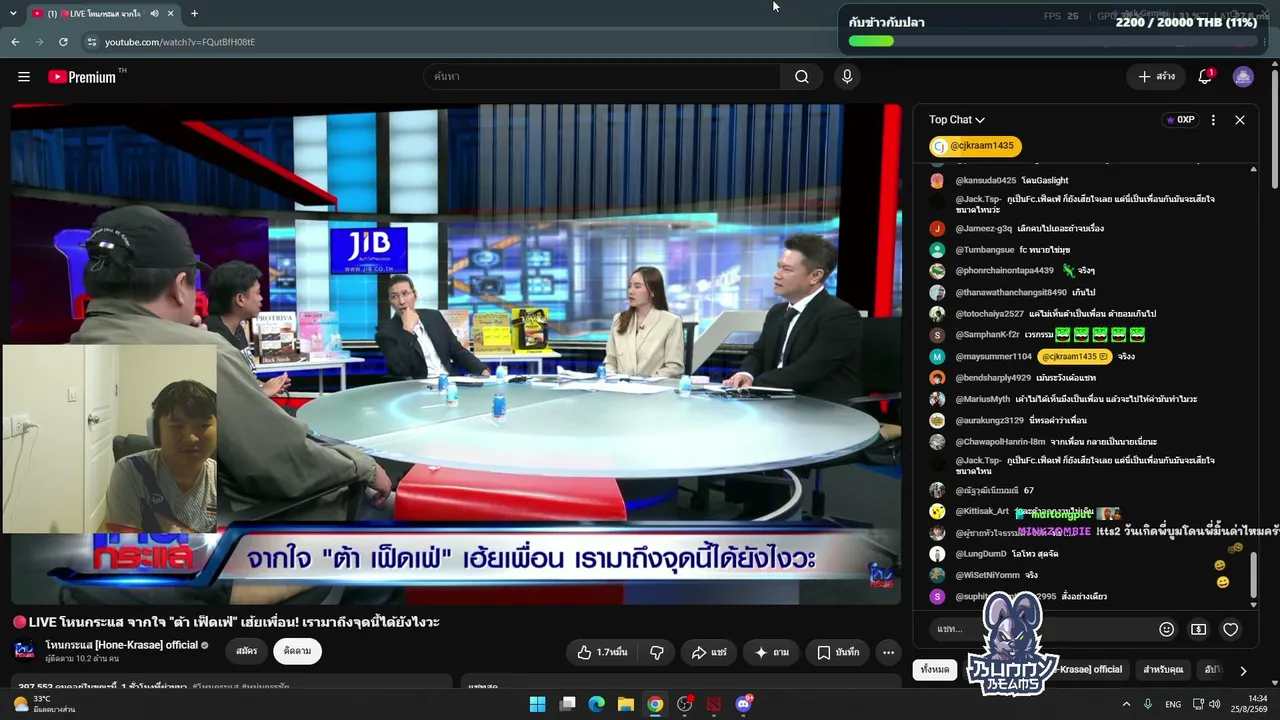Open the 0XP points badge

(1180, 120)
